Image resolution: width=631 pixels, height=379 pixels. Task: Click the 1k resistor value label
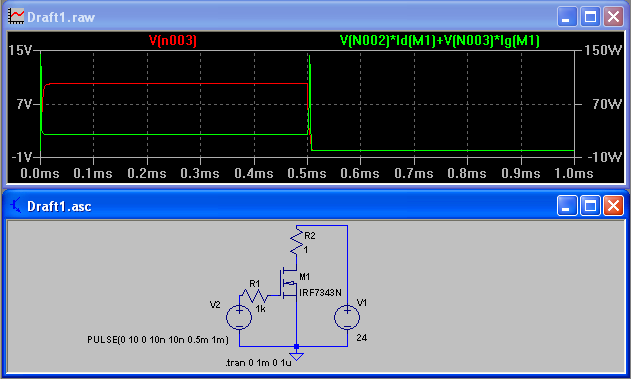pyautogui.click(x=260, y=309)
